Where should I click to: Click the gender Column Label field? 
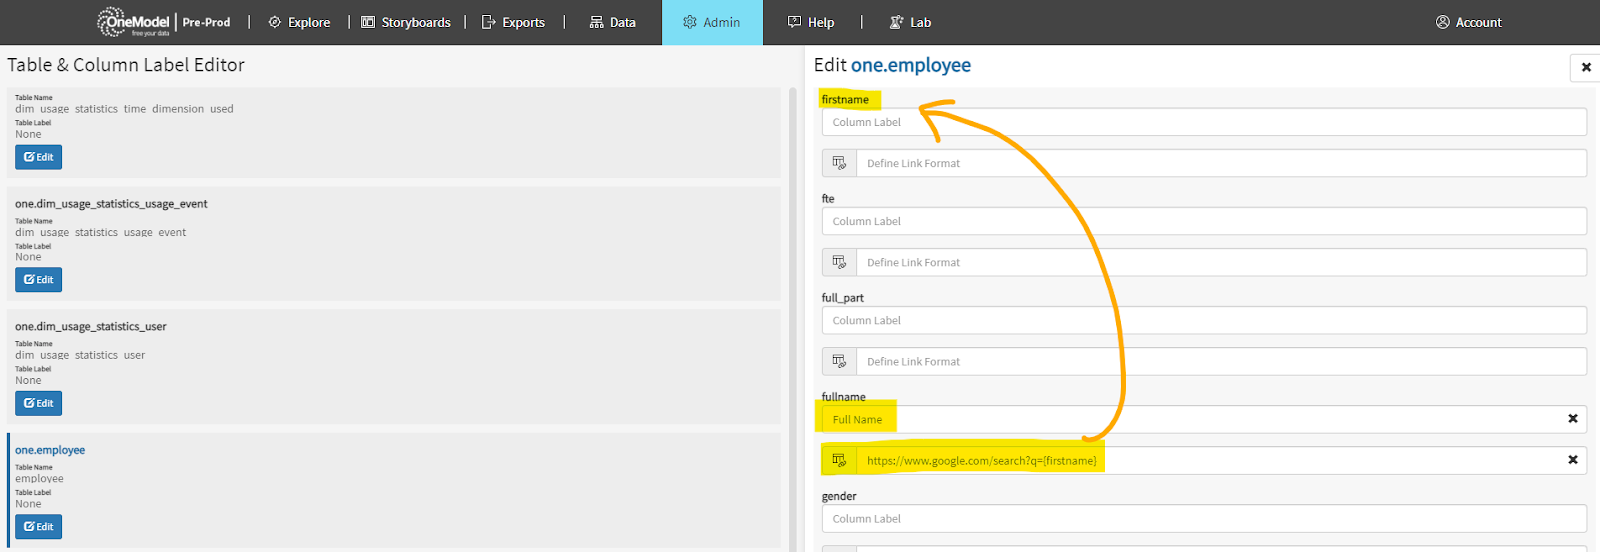(x=1203, y=519)
